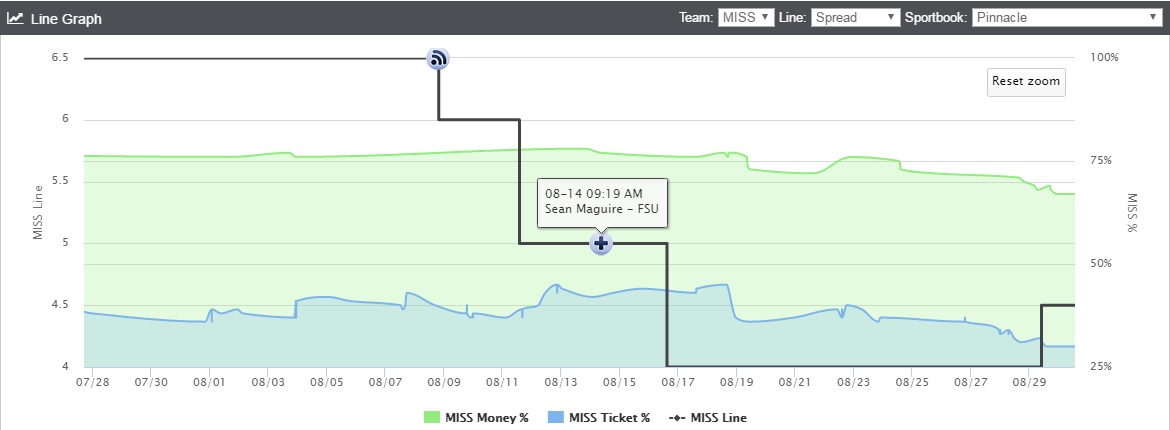The image size is (1170, 430).
Task: Click the Line Graph chart icon
Action: pos(16,18)
